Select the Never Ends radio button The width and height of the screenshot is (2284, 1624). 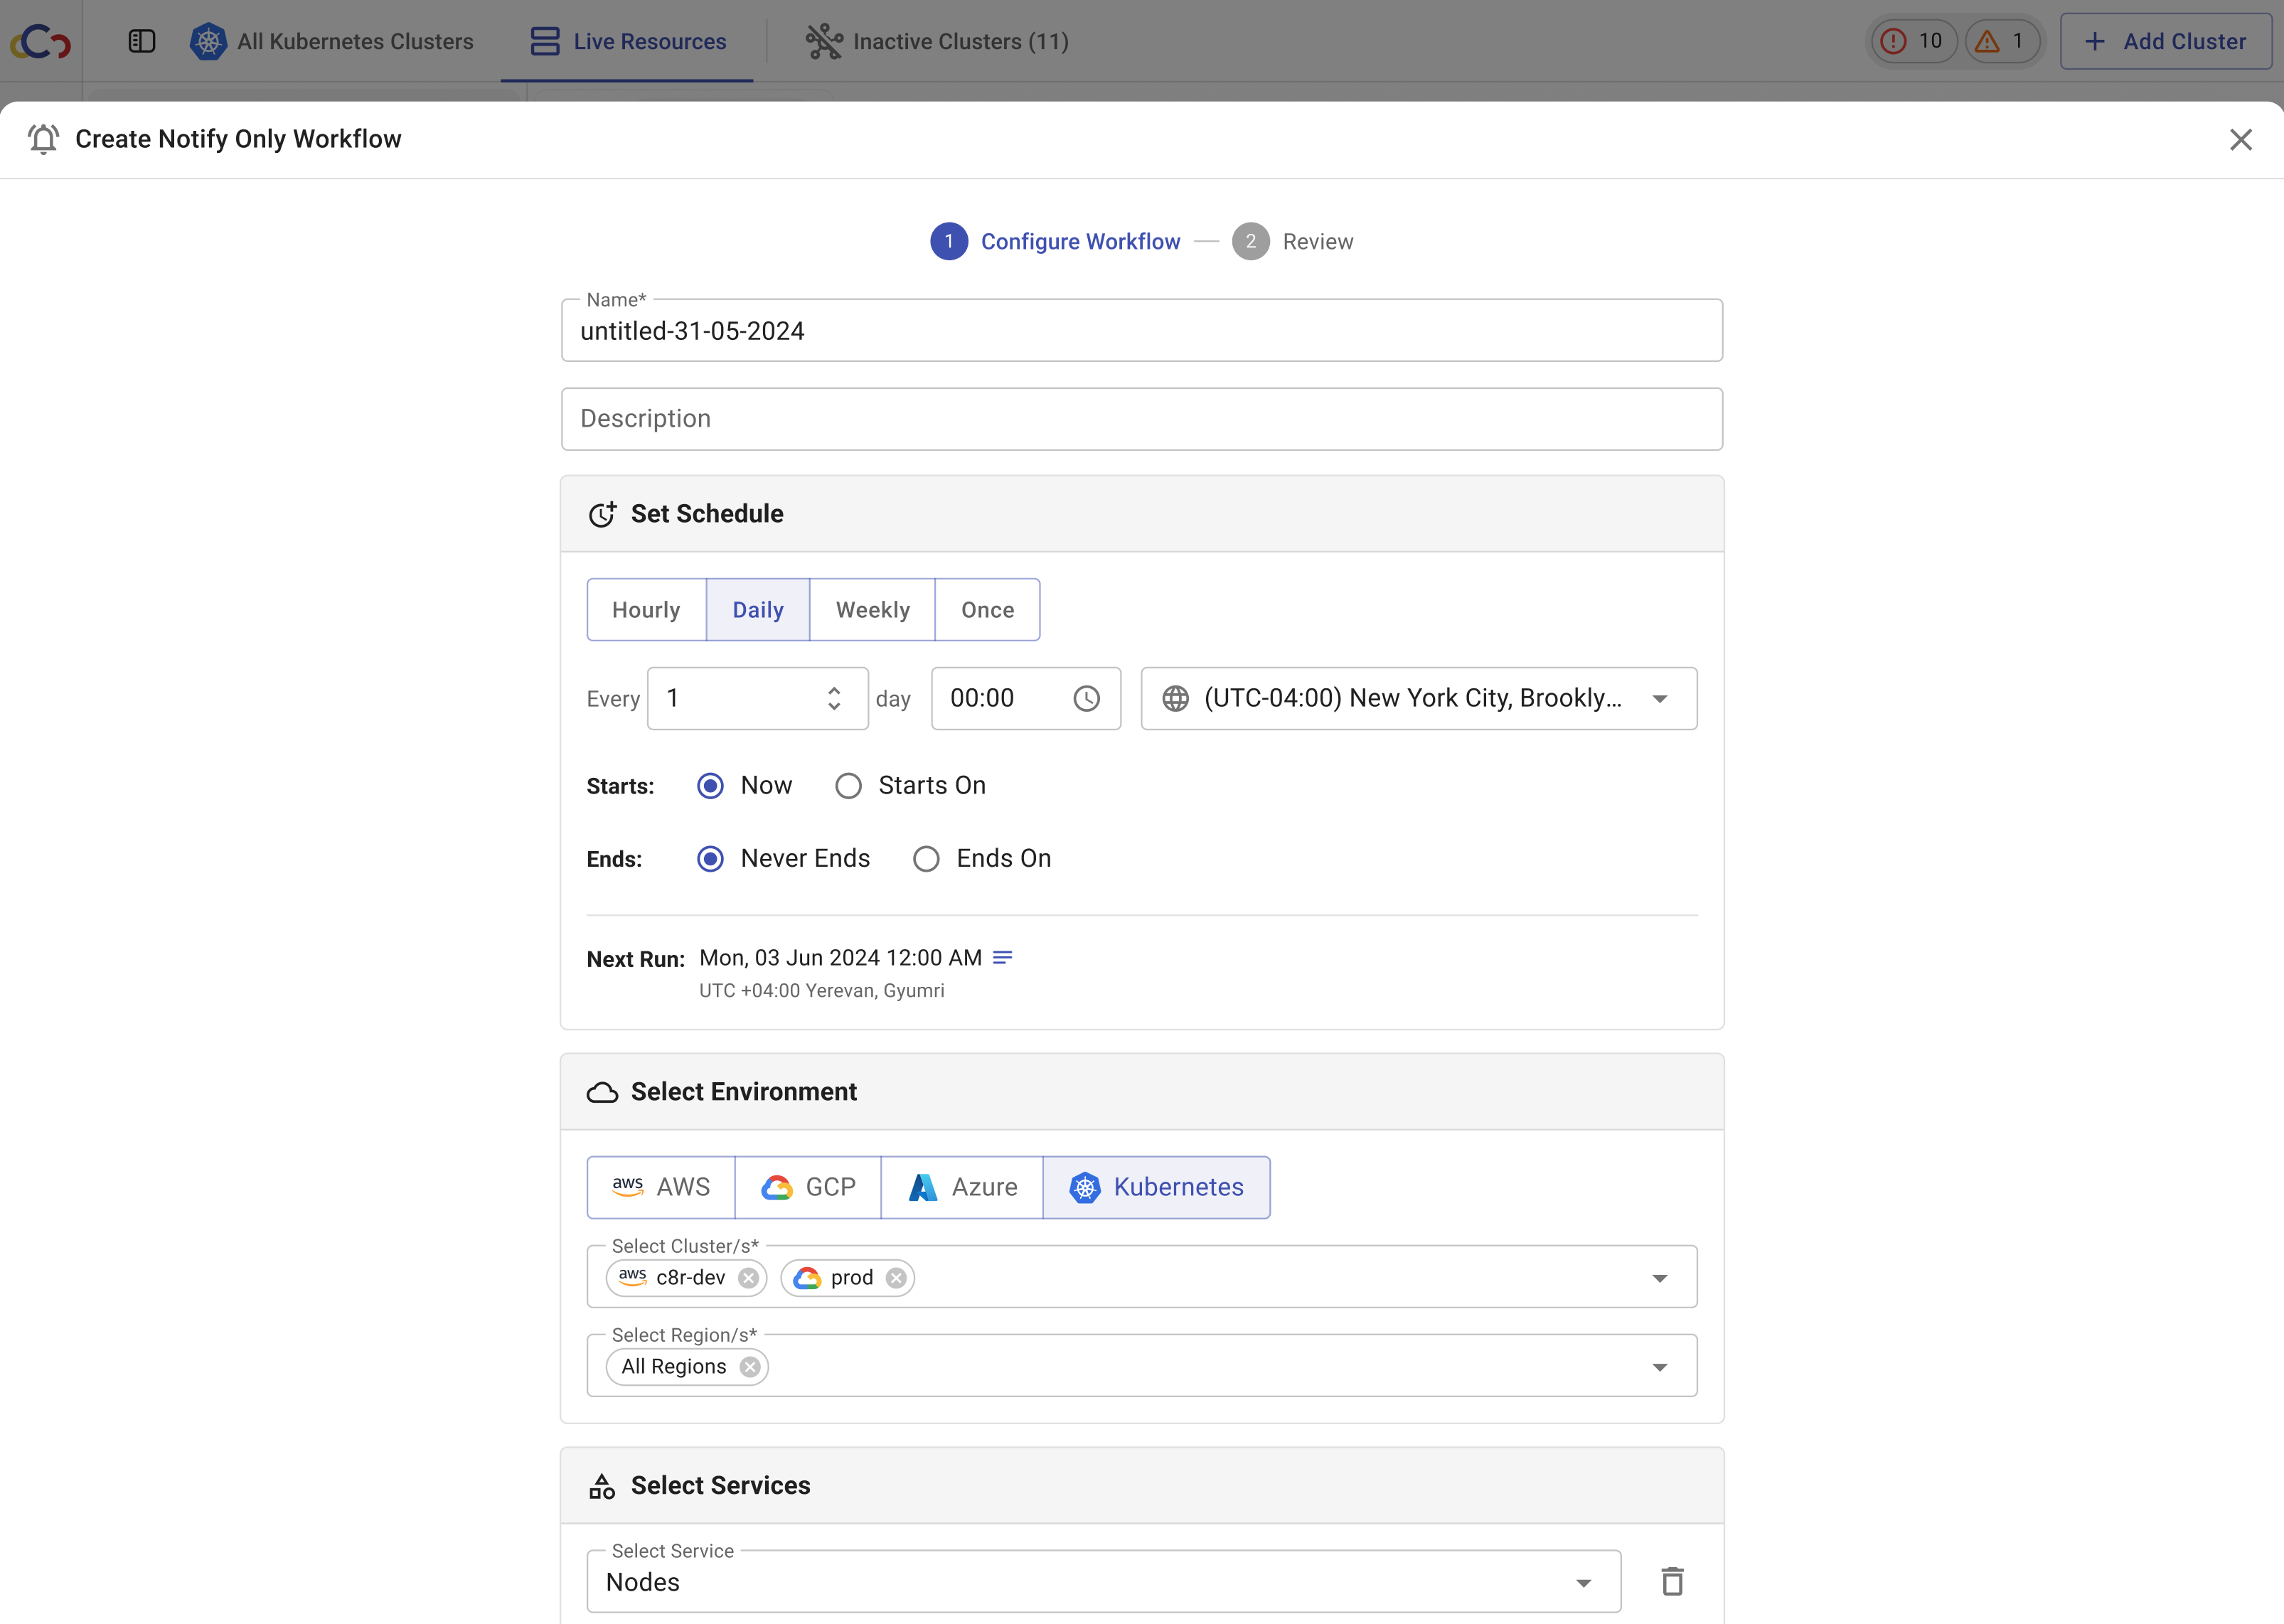click(710, 859)
